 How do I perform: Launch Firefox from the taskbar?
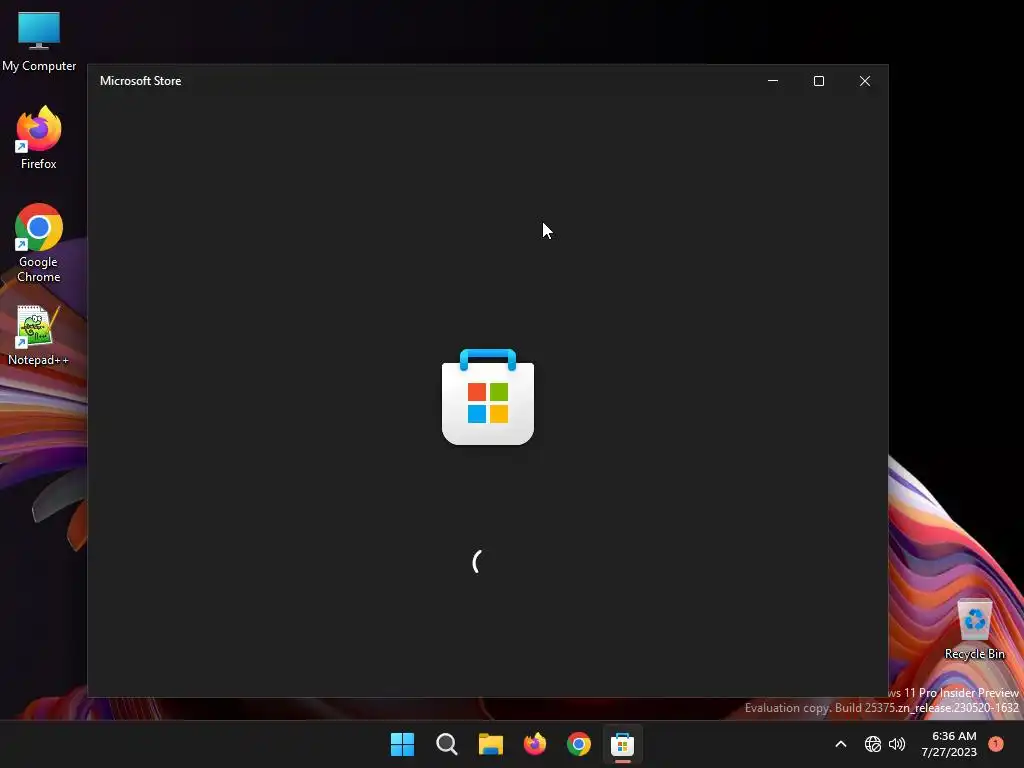pyautogui.click(x=535, y=744)
